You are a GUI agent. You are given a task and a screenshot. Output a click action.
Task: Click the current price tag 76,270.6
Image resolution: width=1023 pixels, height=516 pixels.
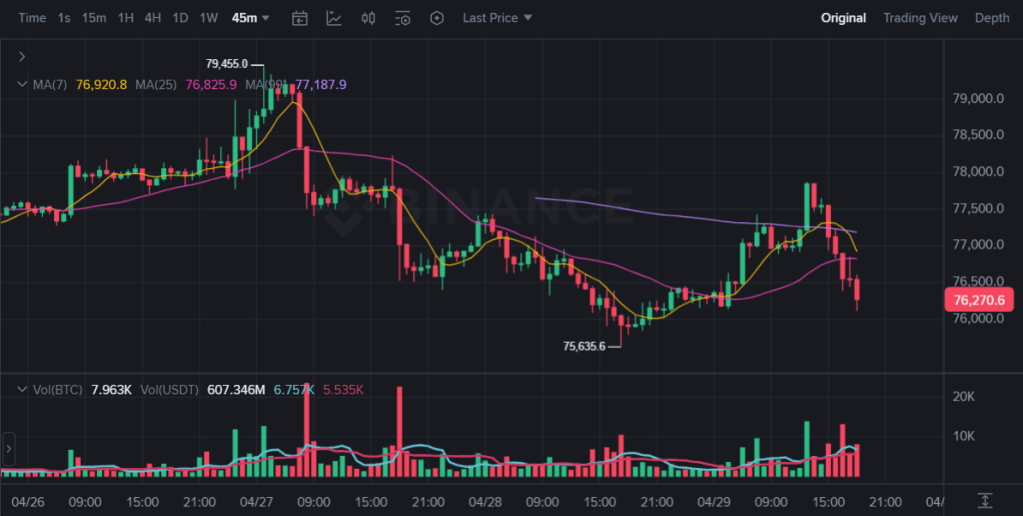[x=980, y=299]
